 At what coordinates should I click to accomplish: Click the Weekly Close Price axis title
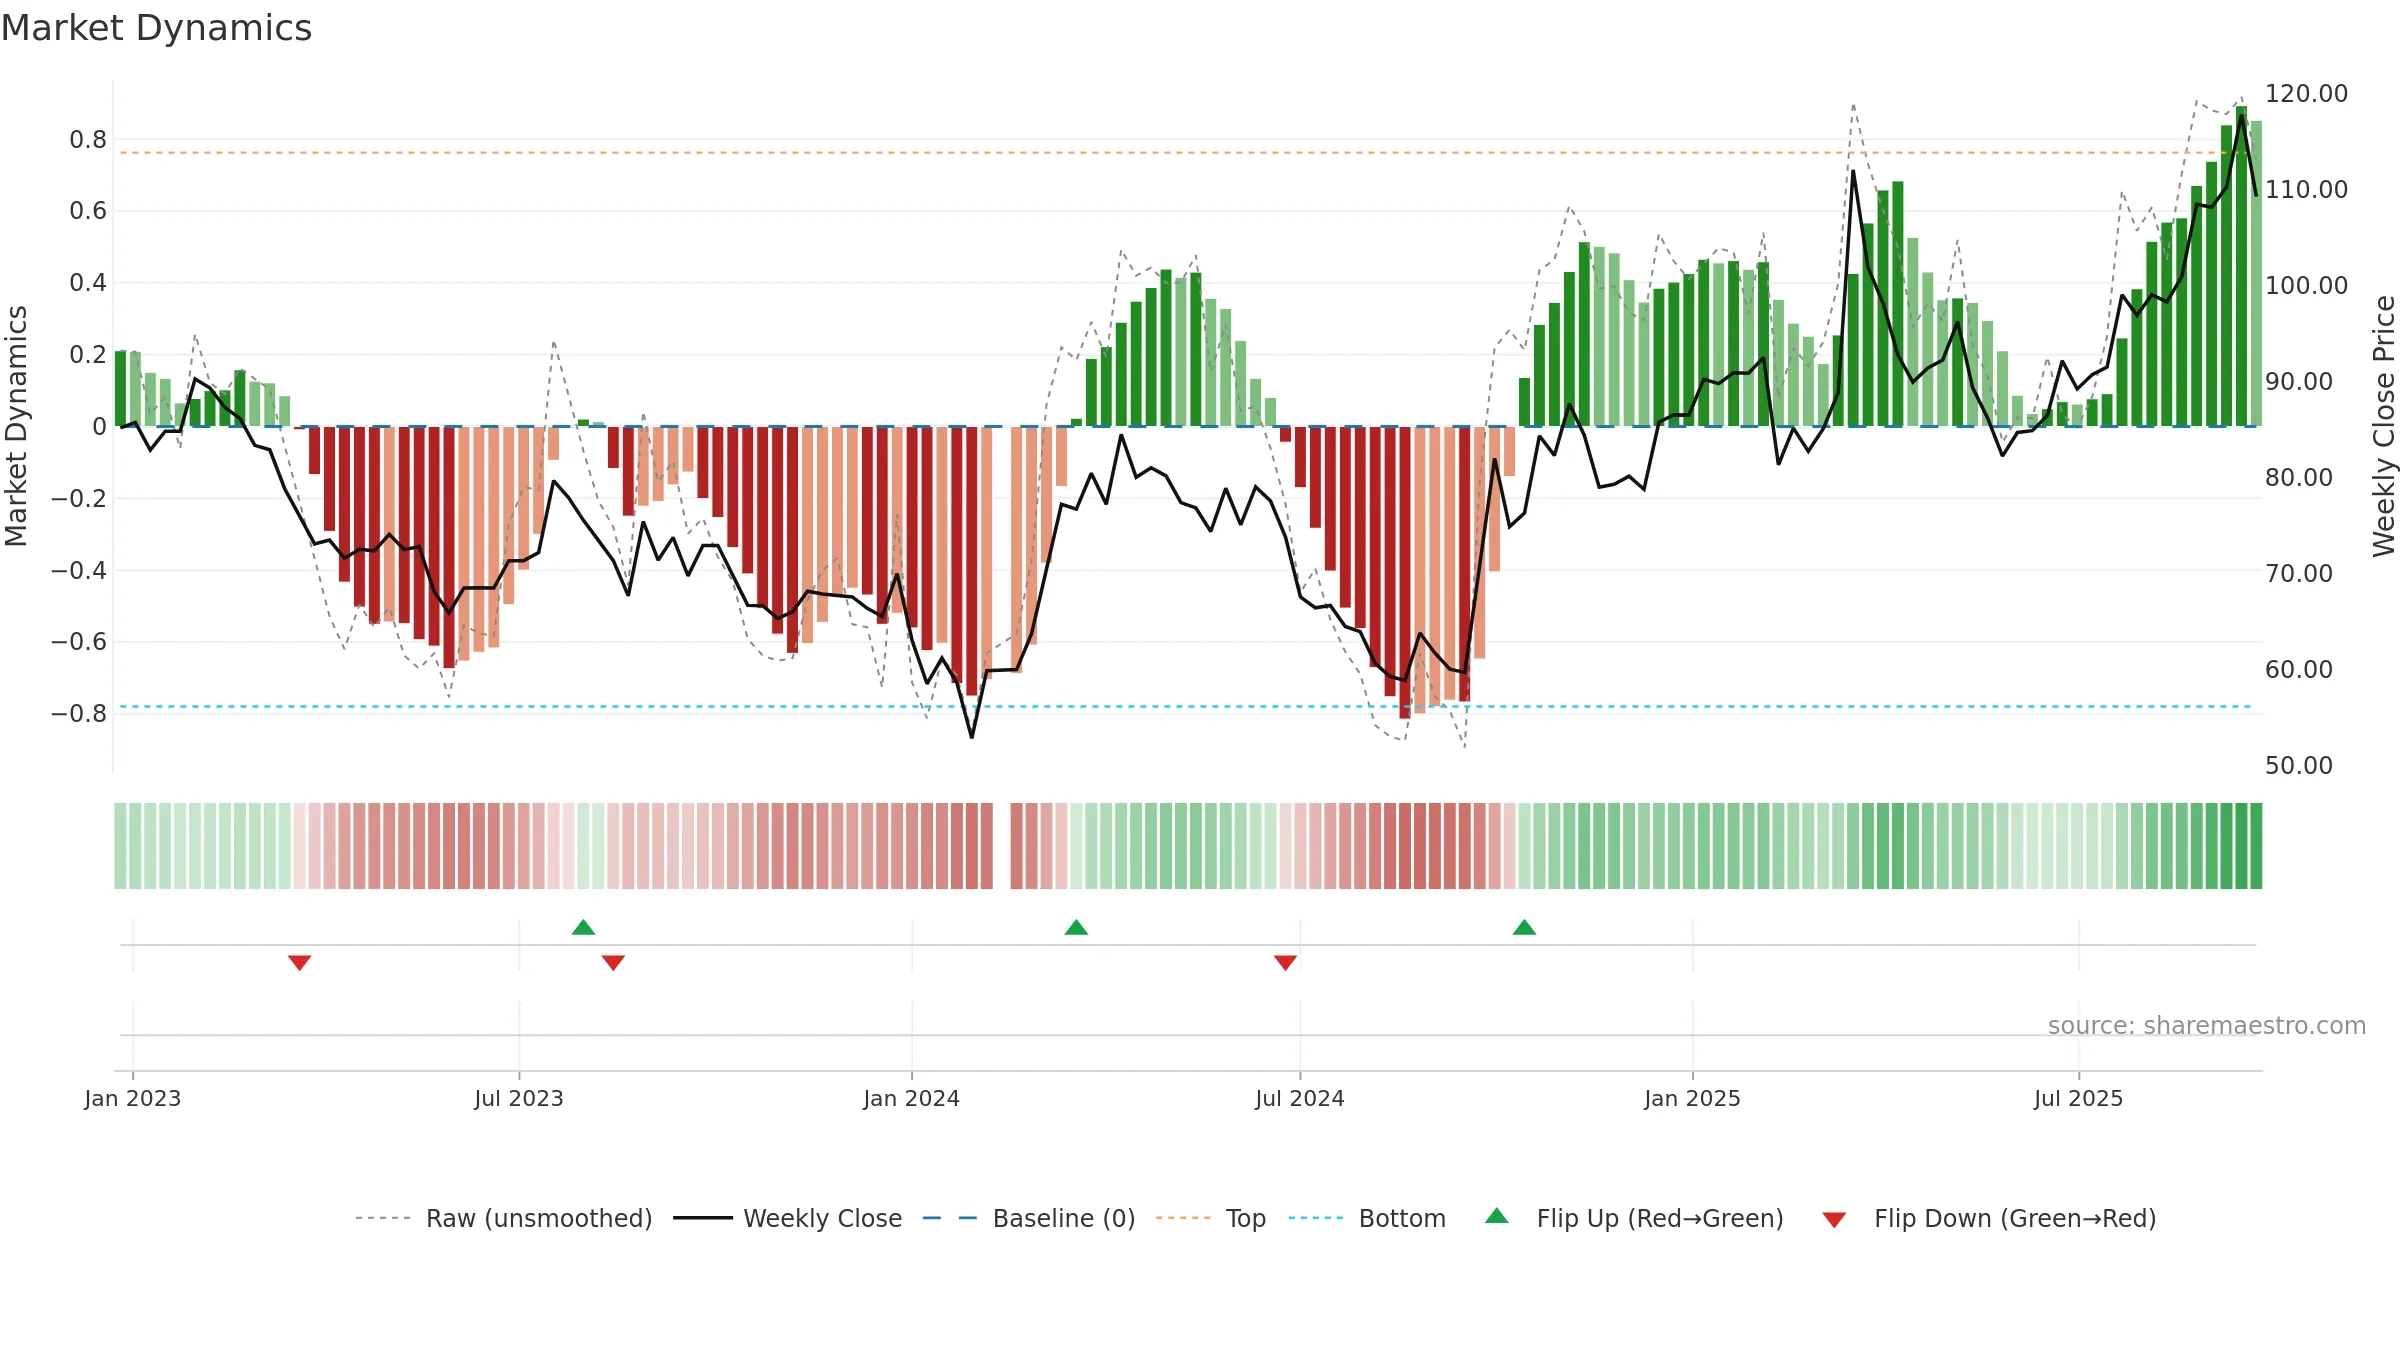point(2384,426)
